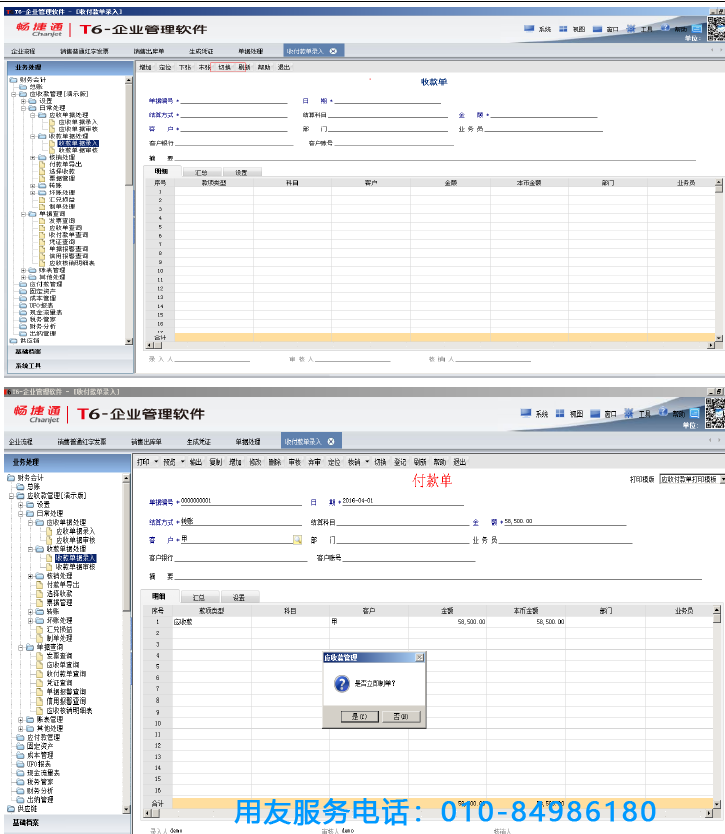The image size is (725, 834).
Task: Switch to 汇总 tab in lower window
Action: click(x=198, y=597)
